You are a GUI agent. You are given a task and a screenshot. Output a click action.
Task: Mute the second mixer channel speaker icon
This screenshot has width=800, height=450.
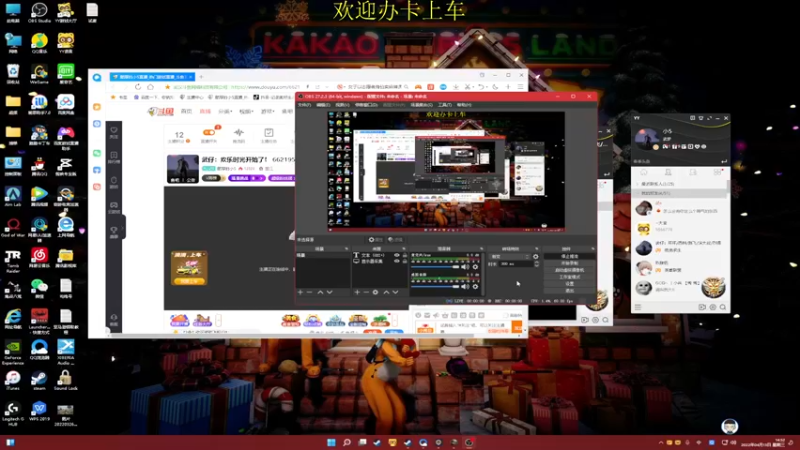[465, 287]
